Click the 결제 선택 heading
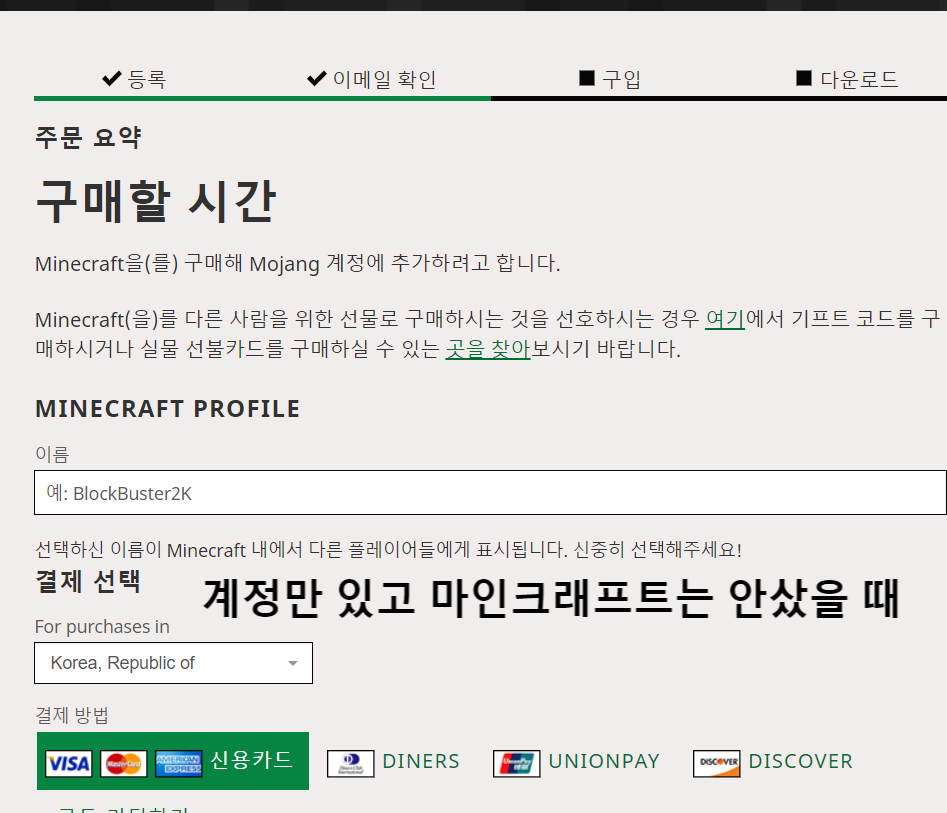947x813 pixels. 88,582
